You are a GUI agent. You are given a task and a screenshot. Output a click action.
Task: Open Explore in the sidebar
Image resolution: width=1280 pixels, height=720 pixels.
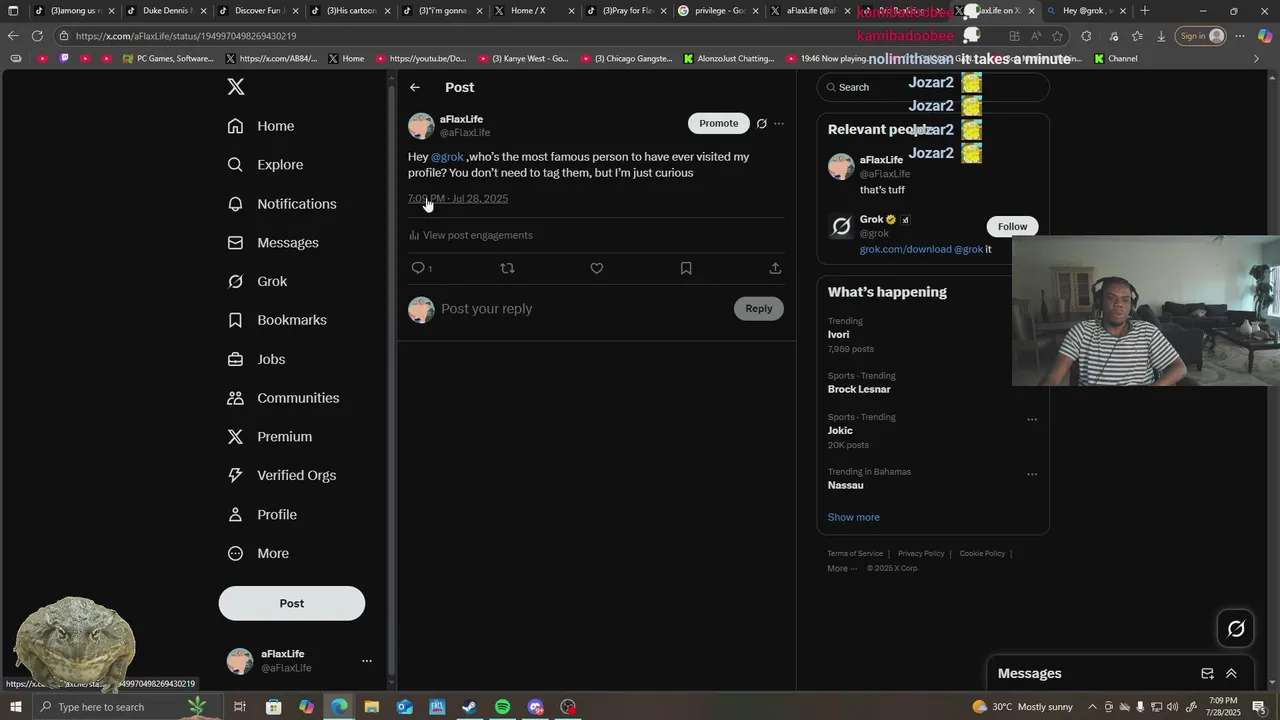(x=265, y=165)
